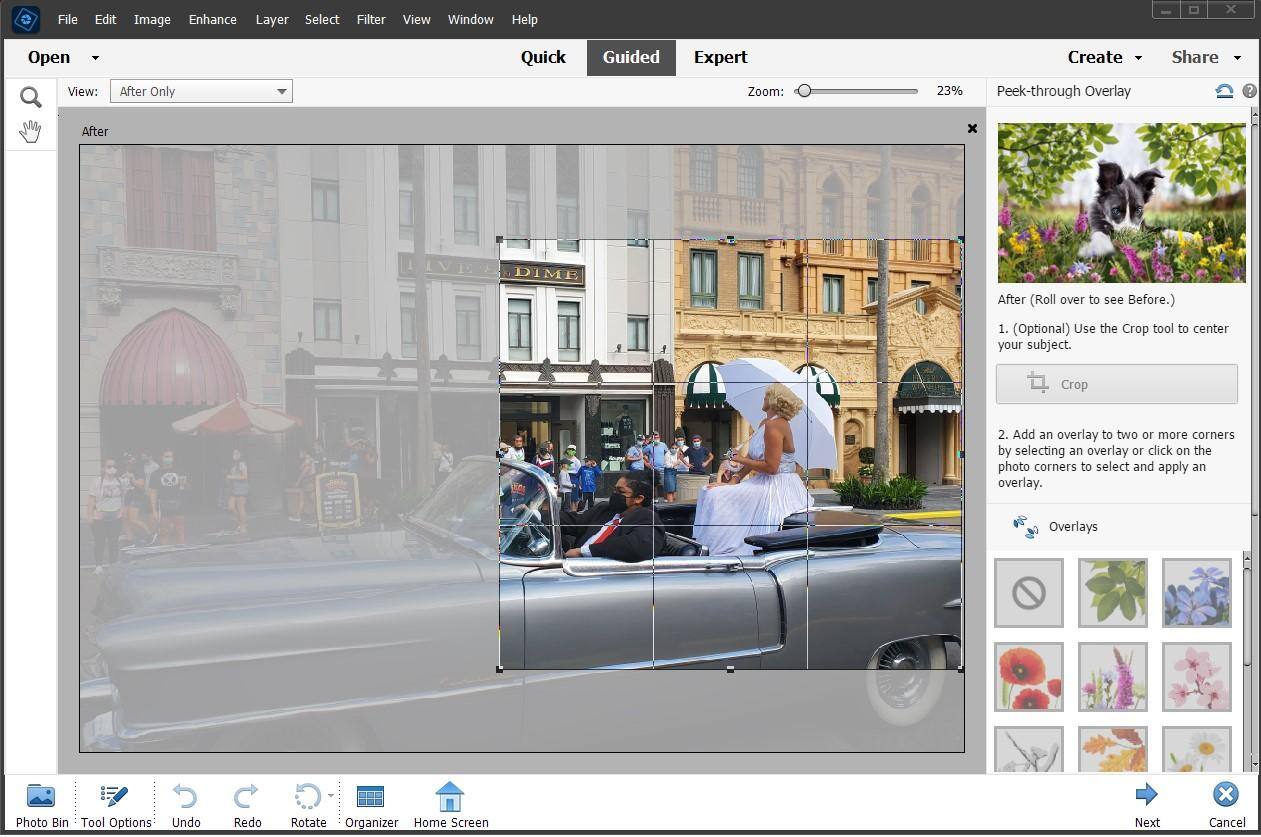Switch to the Expert tab
Viewport: 1261px width, 837px height.
[x=720, y=57]
